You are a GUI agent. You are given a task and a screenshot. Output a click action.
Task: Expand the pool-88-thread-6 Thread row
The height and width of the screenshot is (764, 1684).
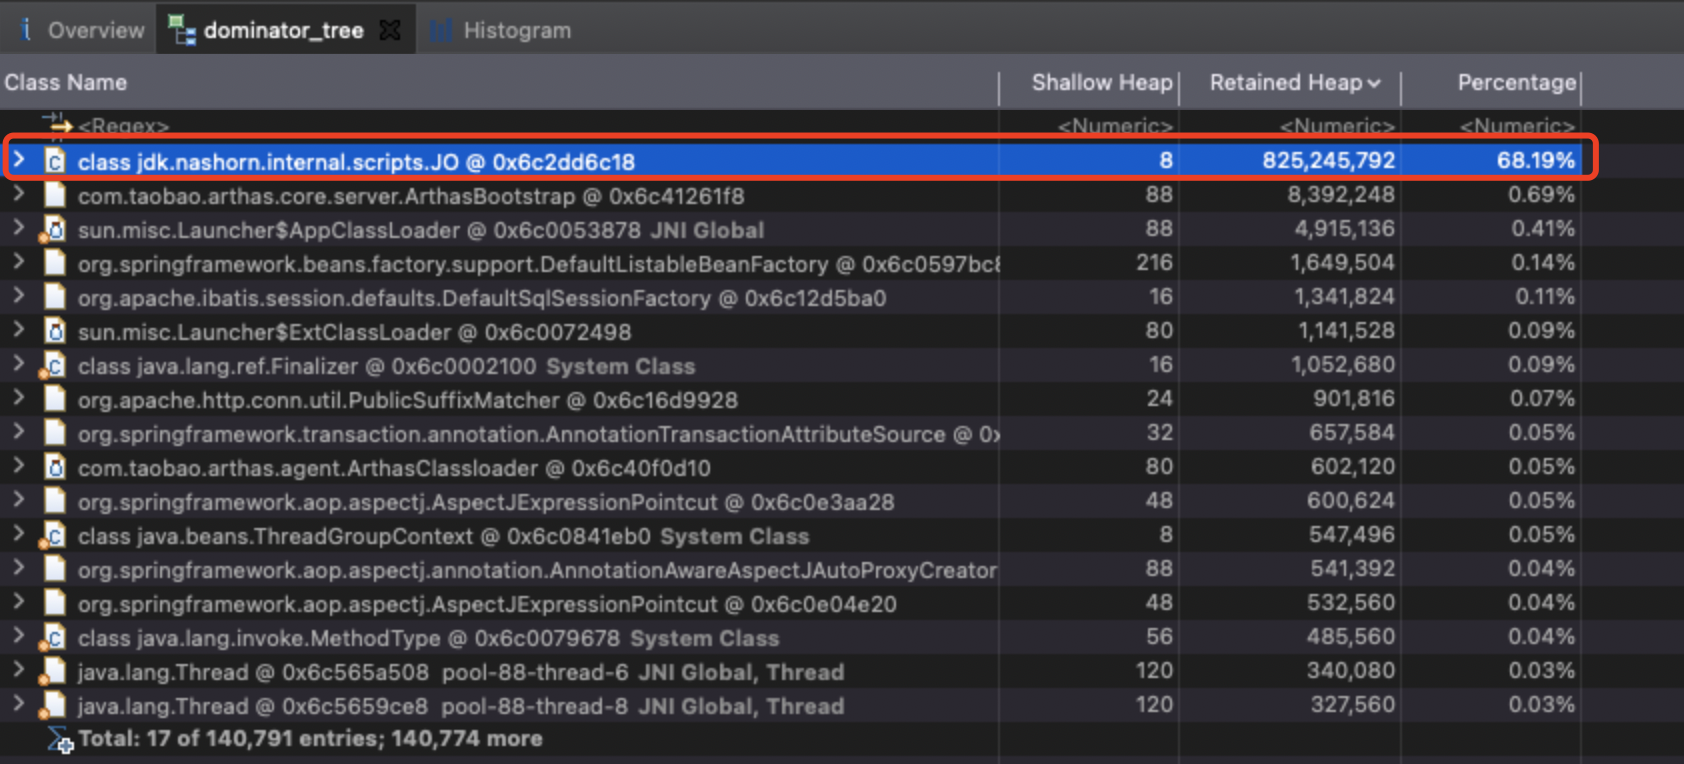click(18, 670)
